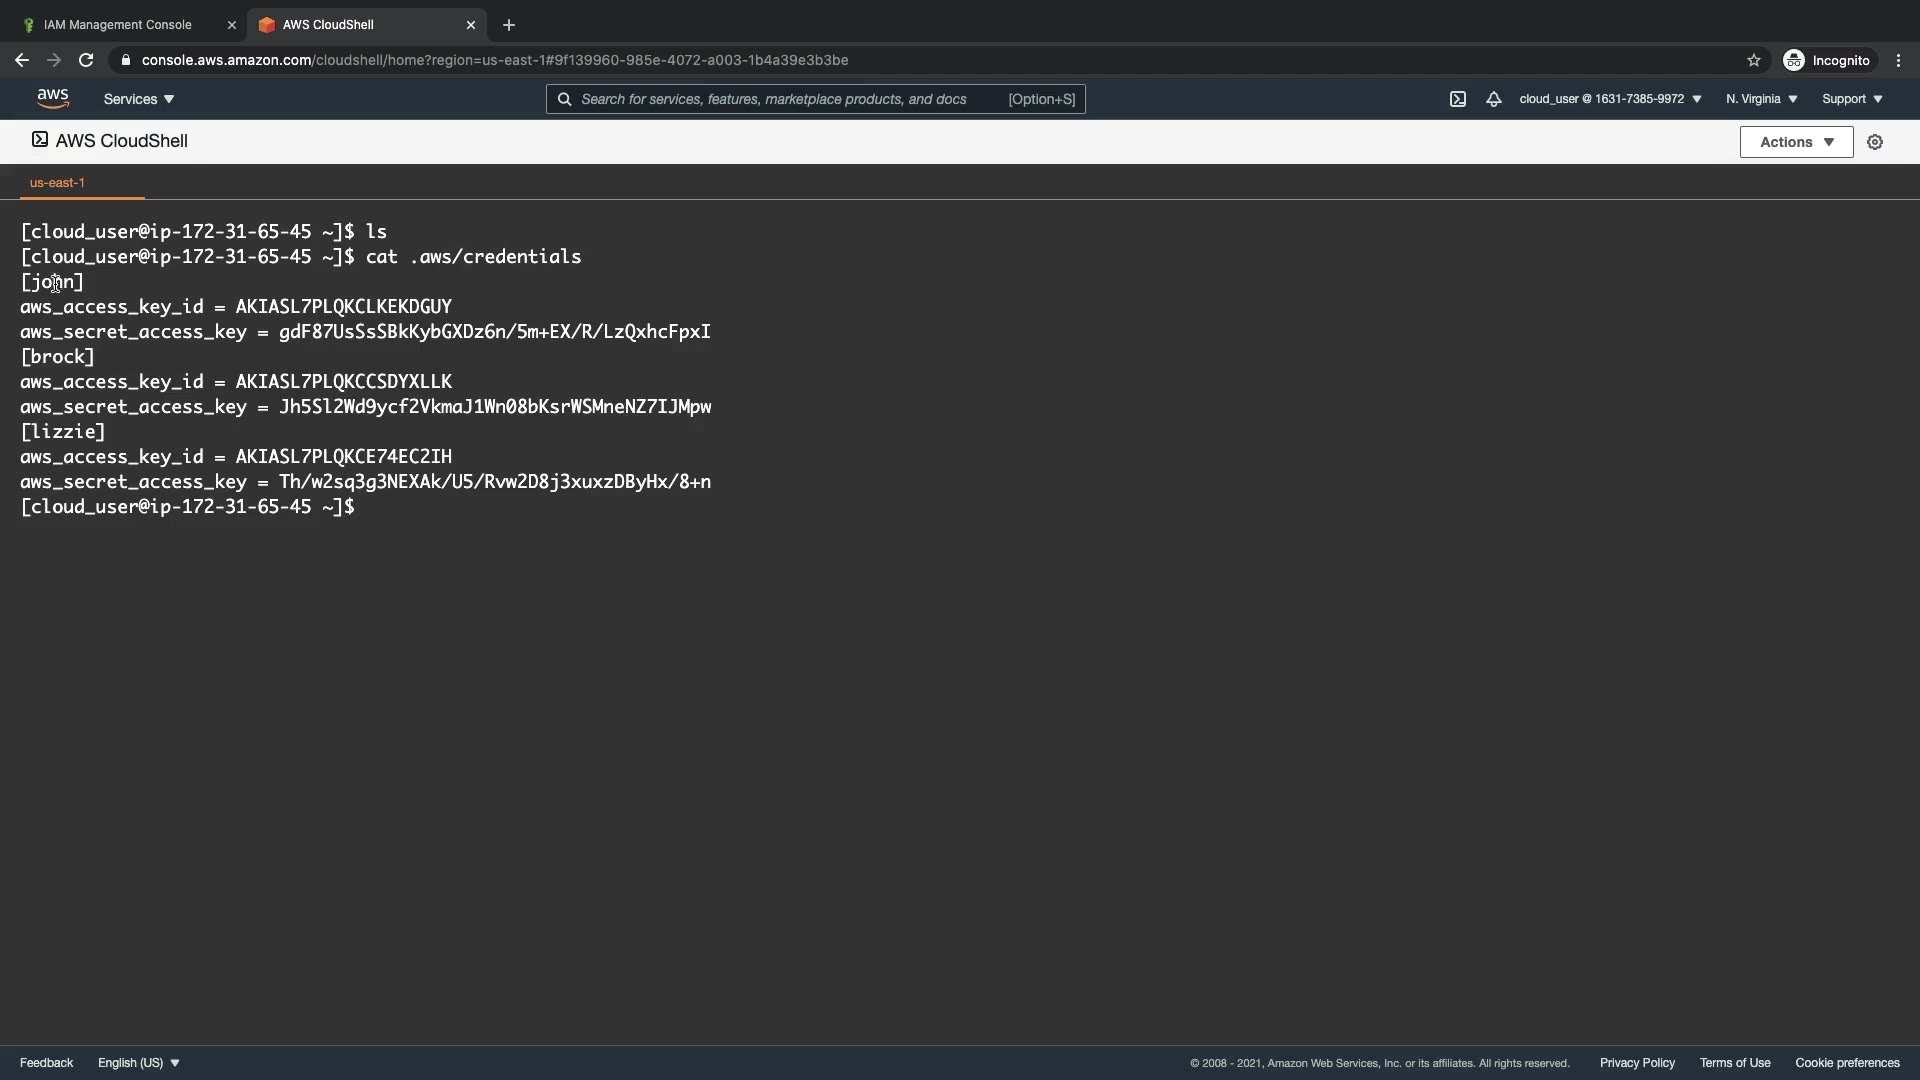Click the browser reload icon
The image size is (1920, 1080).
pyautogui.click(x=86, y=60)
